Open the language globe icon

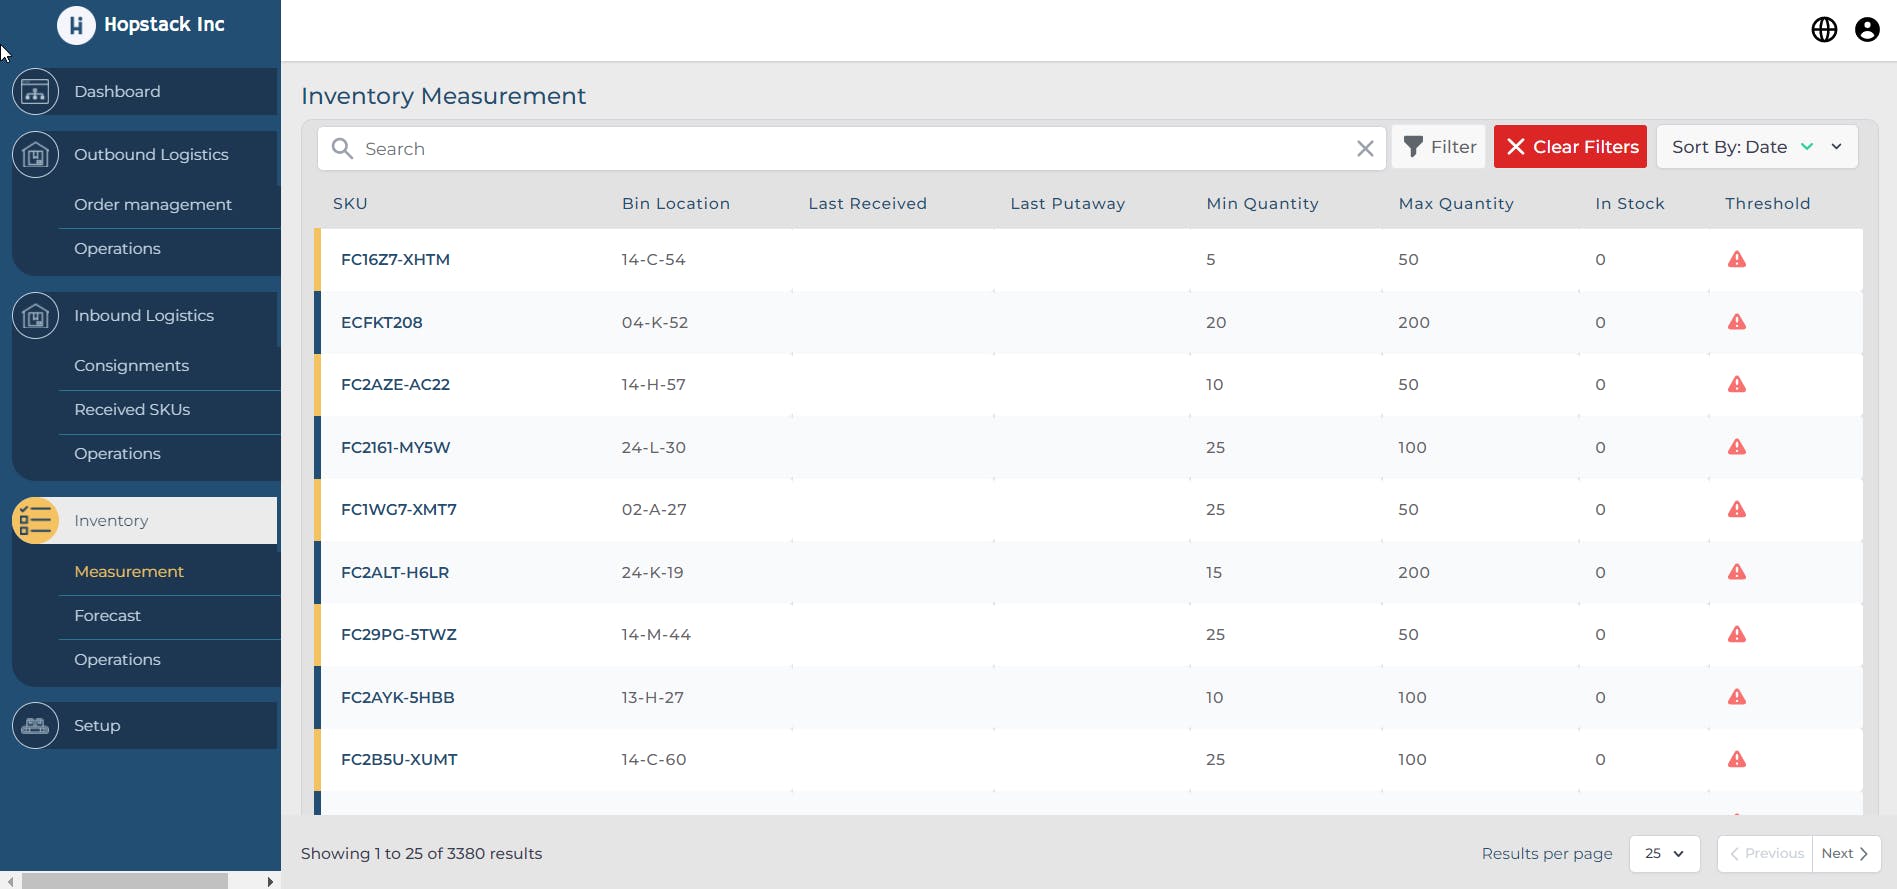tap(1824, 30)
